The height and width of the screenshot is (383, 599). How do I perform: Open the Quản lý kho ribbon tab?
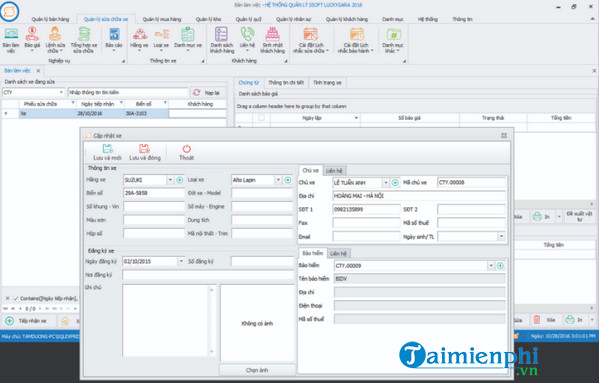pyautogui.click(x=208, y=19)
